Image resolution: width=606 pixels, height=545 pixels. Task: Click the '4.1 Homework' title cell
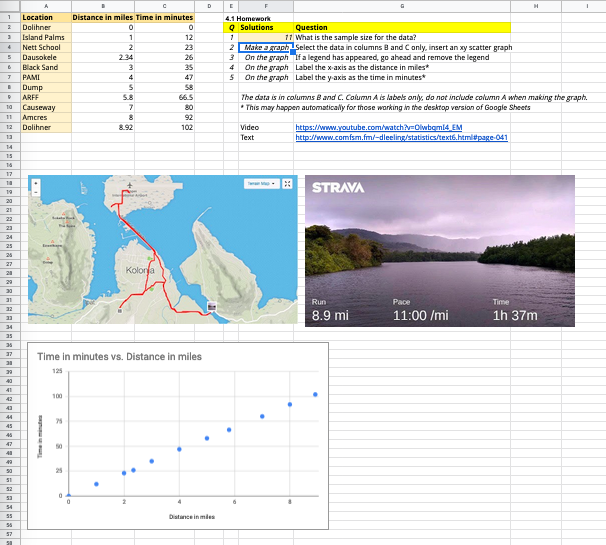[248, 18]
